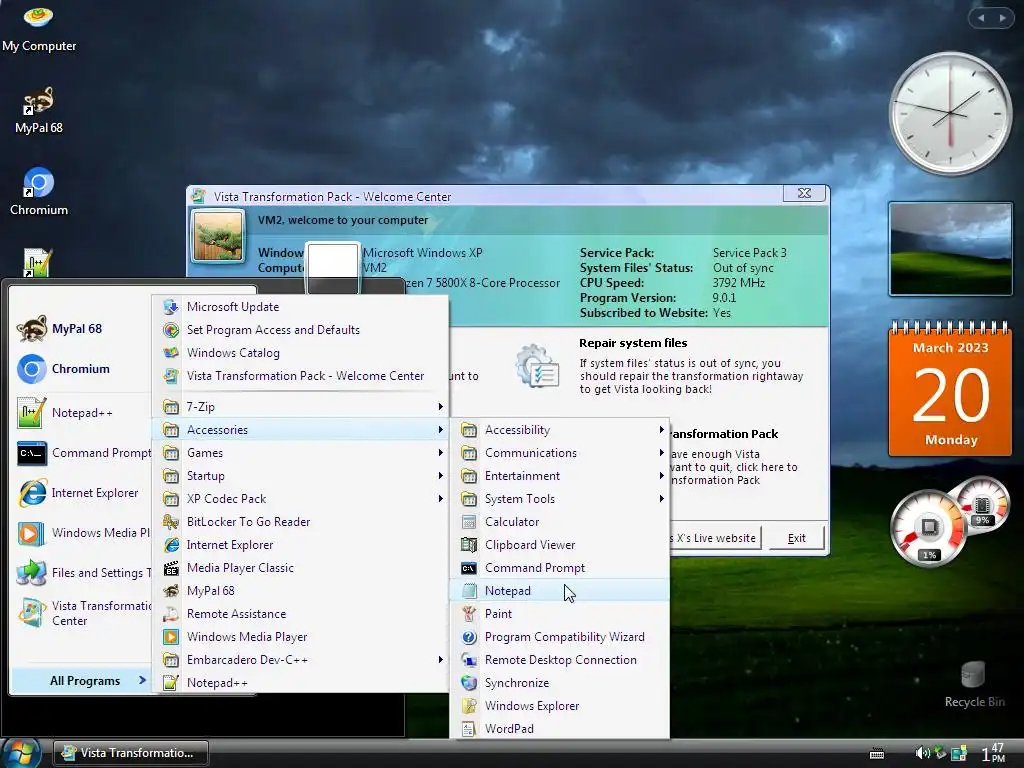Image resolution: width=1024 pixels, height=768 pixels.
Task: Click the Repair system files gear icon
Action: pyautogui.click(x=536, y=366)
